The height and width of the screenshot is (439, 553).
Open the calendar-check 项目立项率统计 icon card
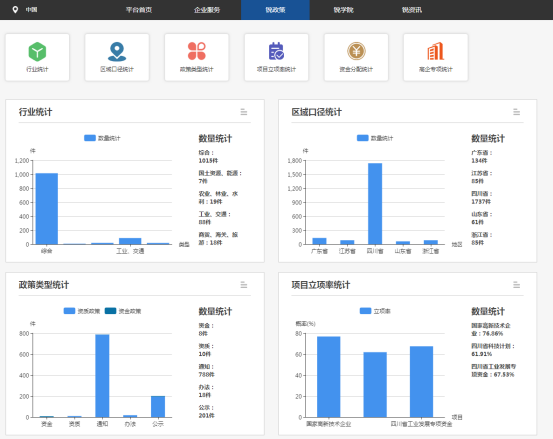(276, 57)
